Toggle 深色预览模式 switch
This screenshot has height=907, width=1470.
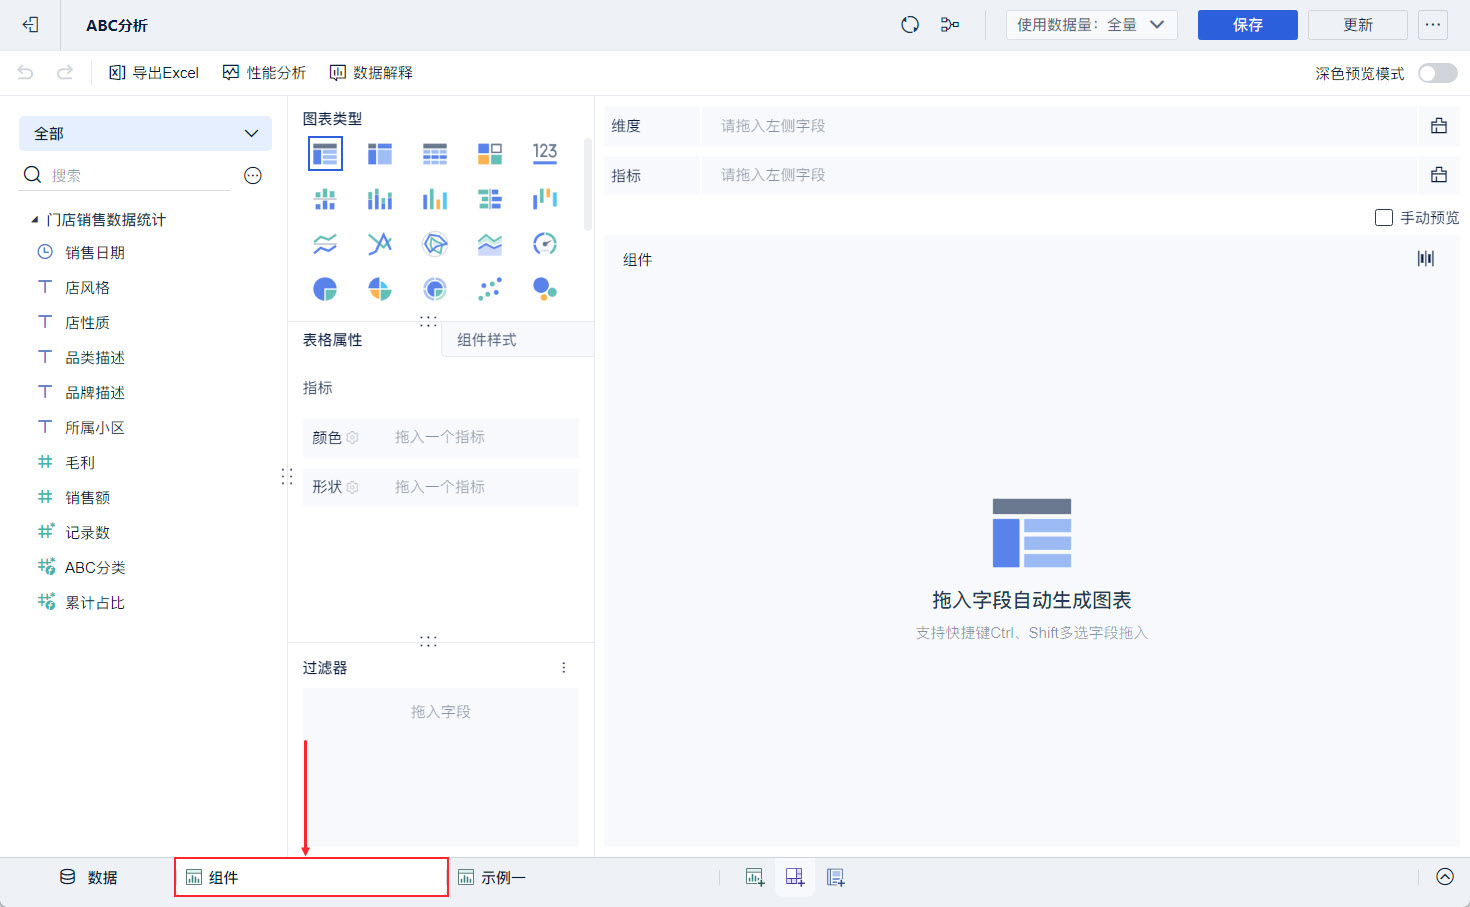[1438, 73]
